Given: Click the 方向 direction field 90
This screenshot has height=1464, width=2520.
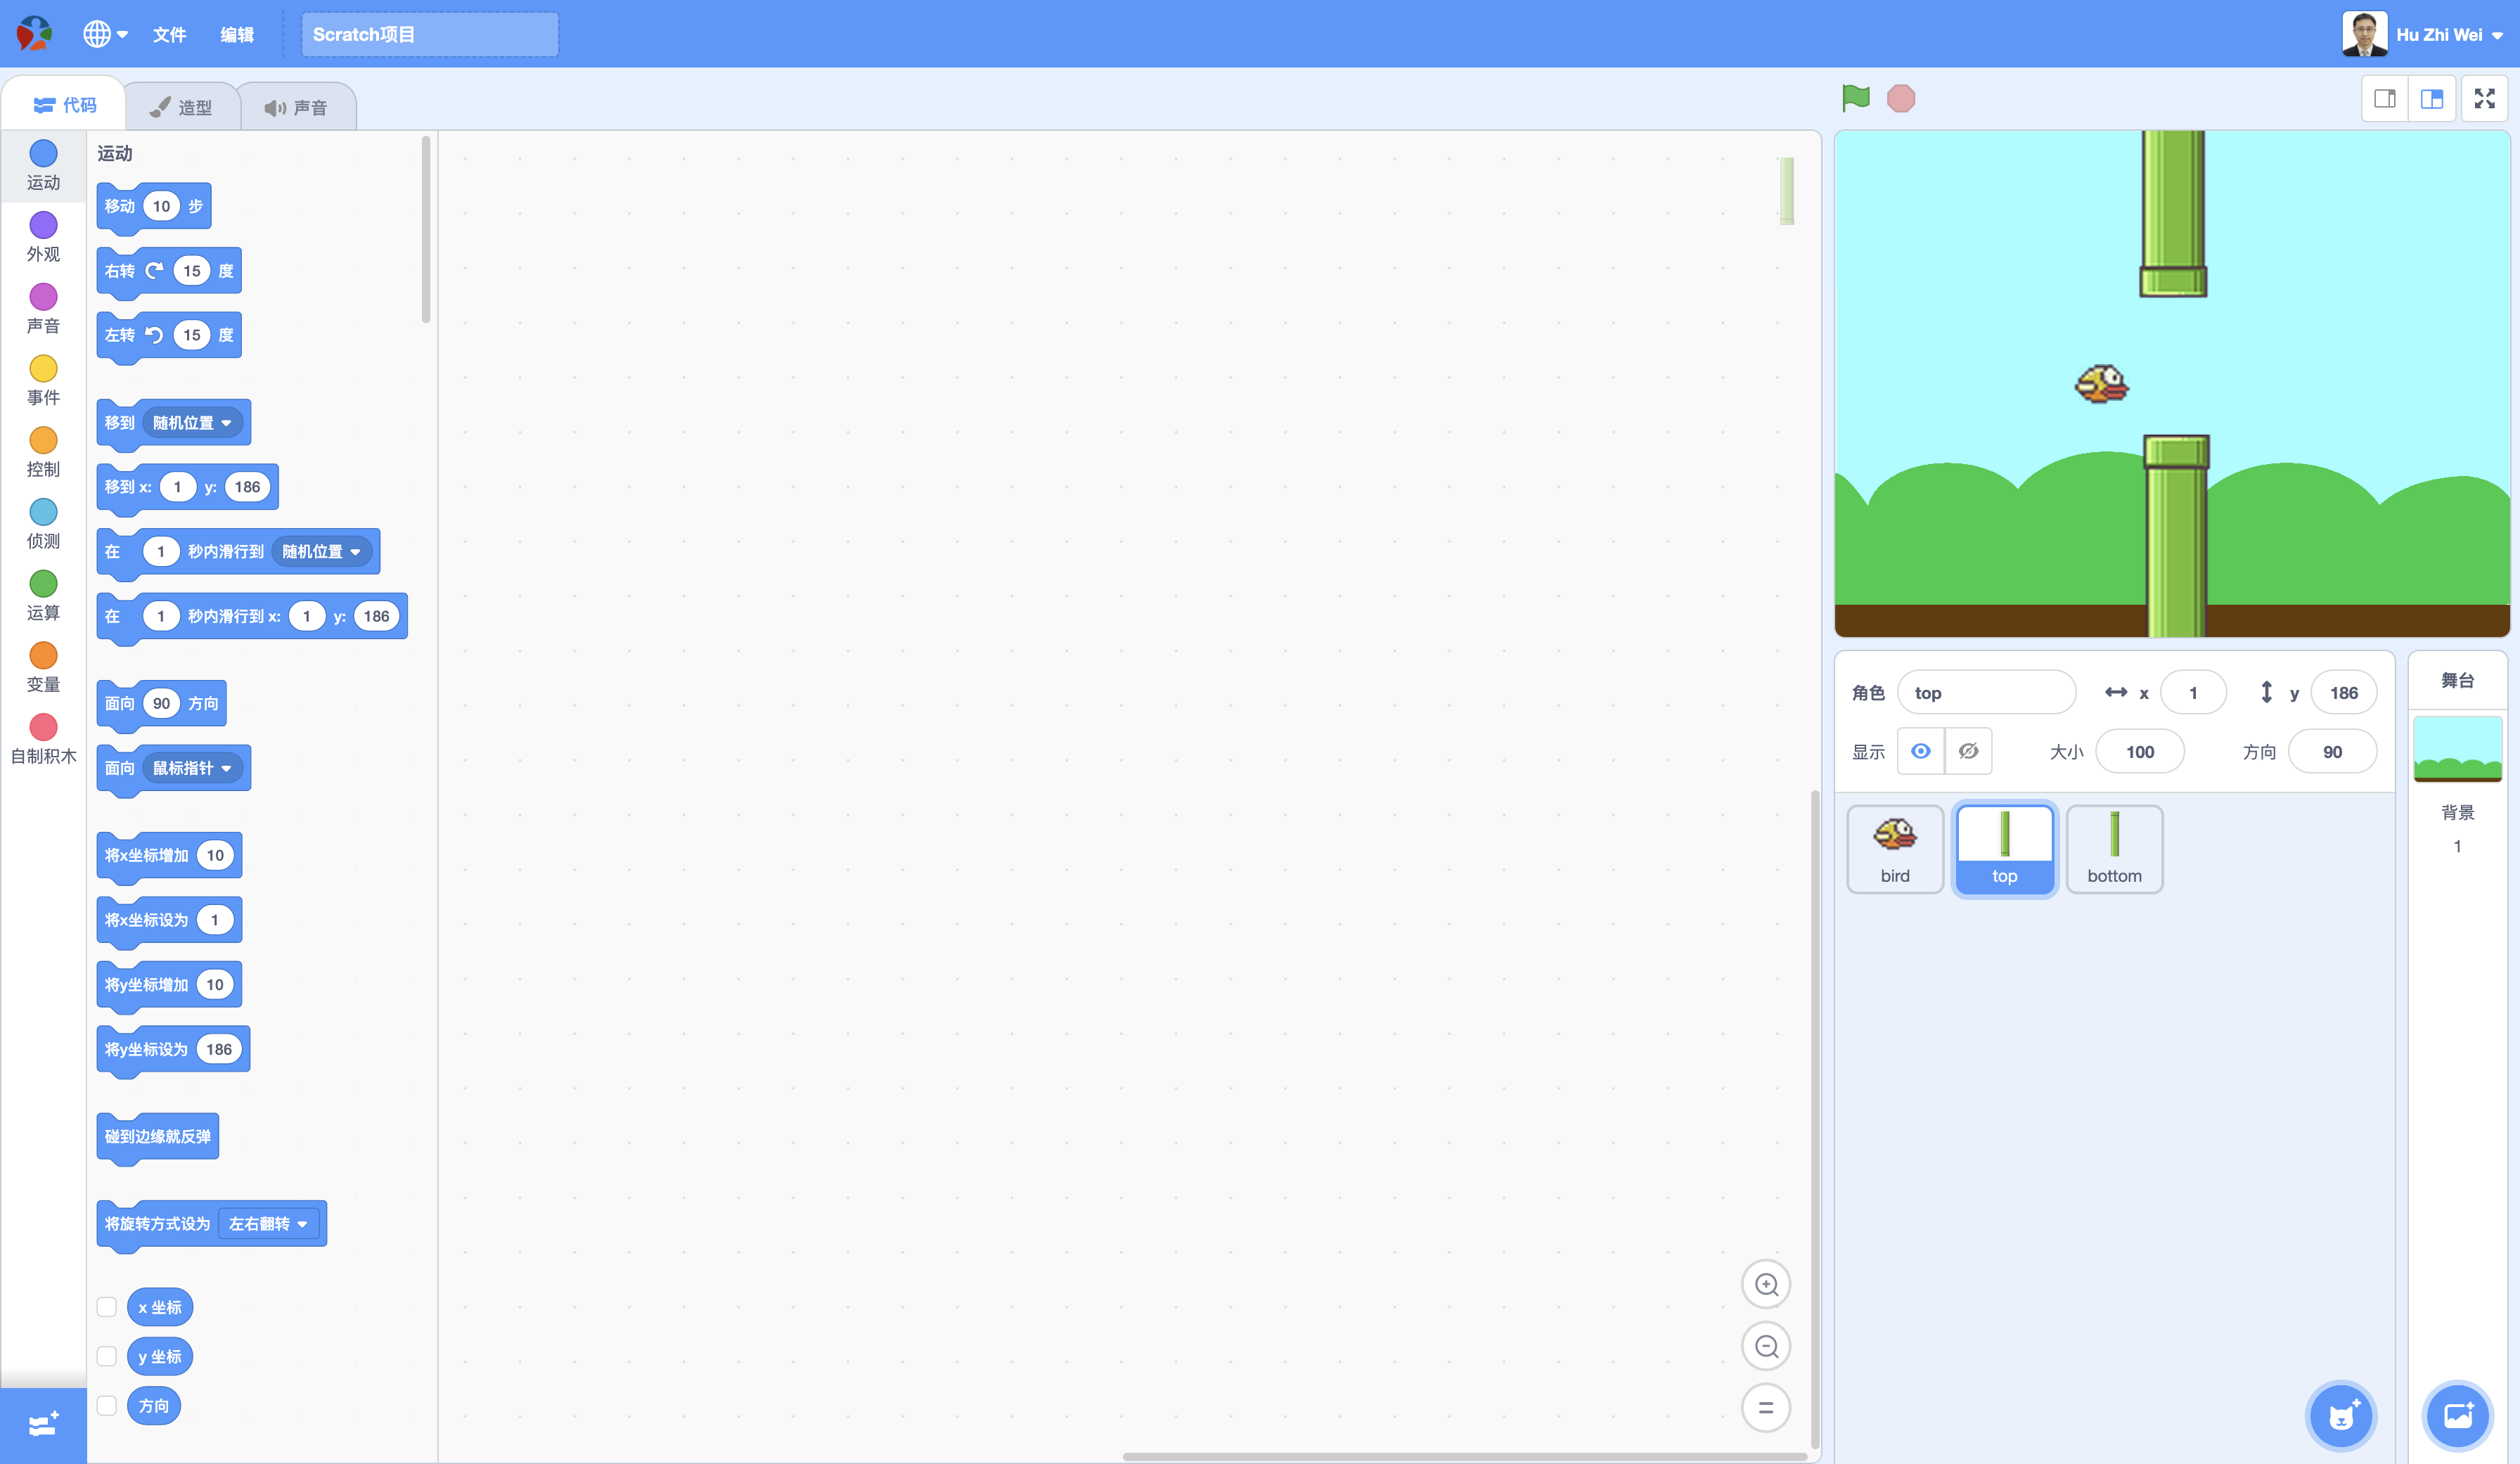Looking at the screenshot, I should [2332, 751].
